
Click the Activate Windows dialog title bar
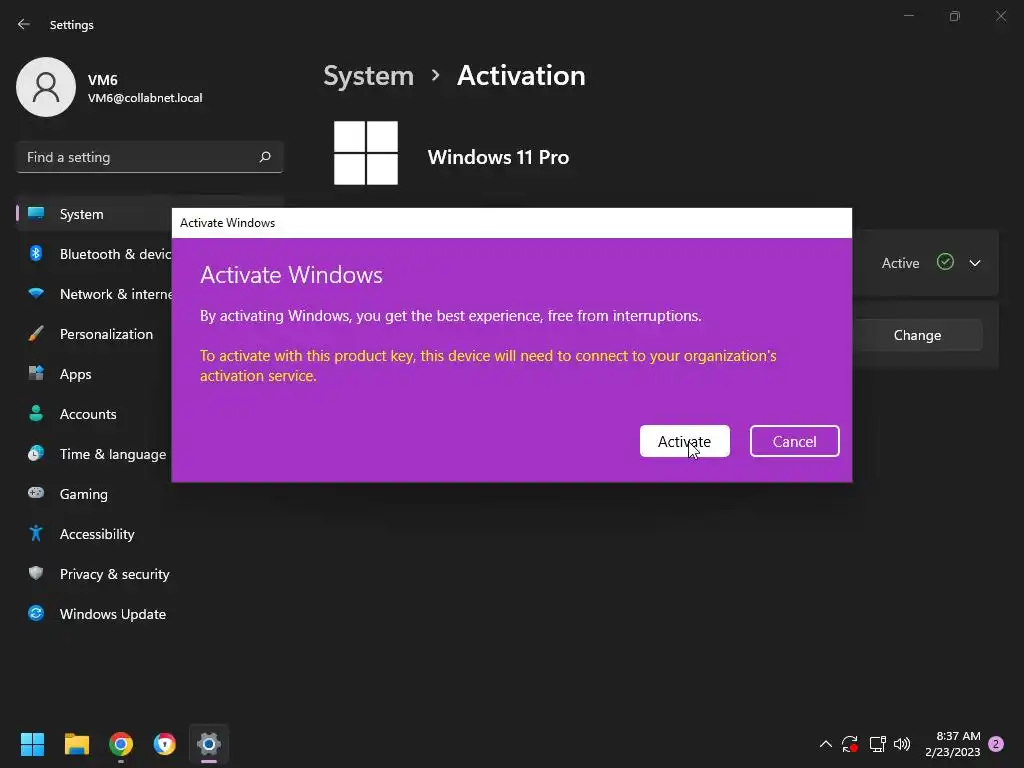(512, 223)
